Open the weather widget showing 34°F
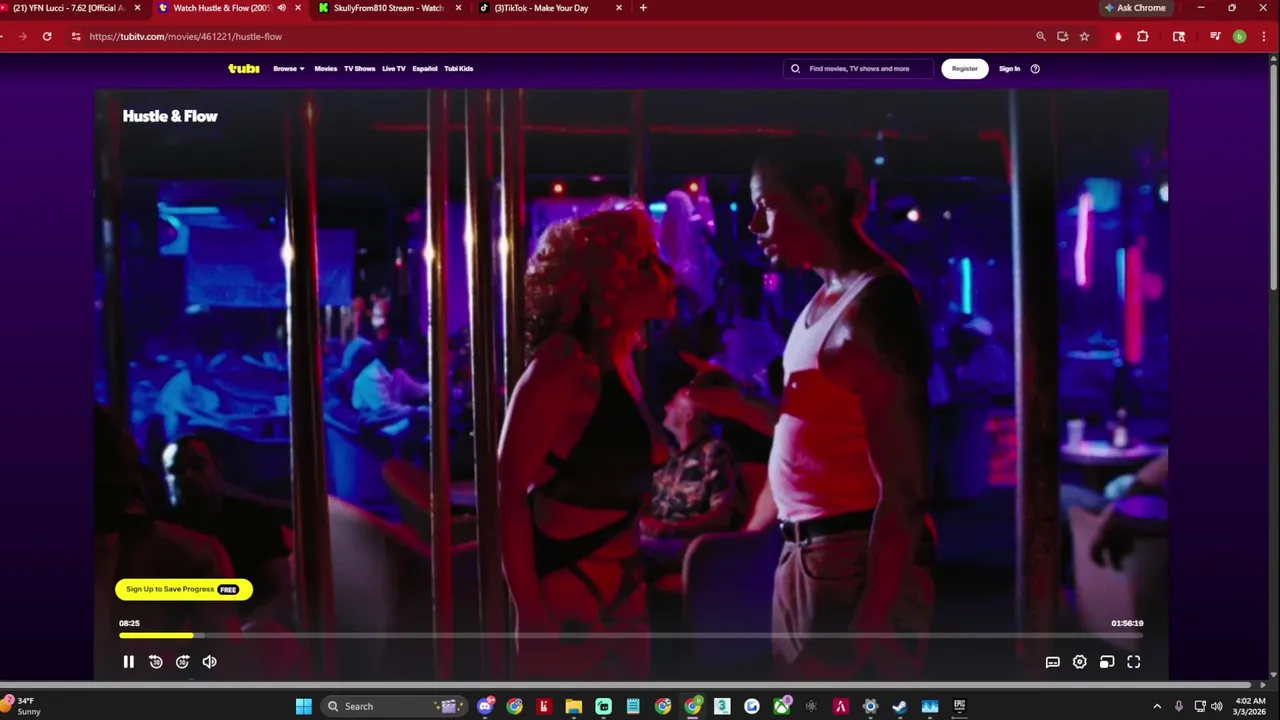This screenshot has width=1280, height=720. pos(23,706)
